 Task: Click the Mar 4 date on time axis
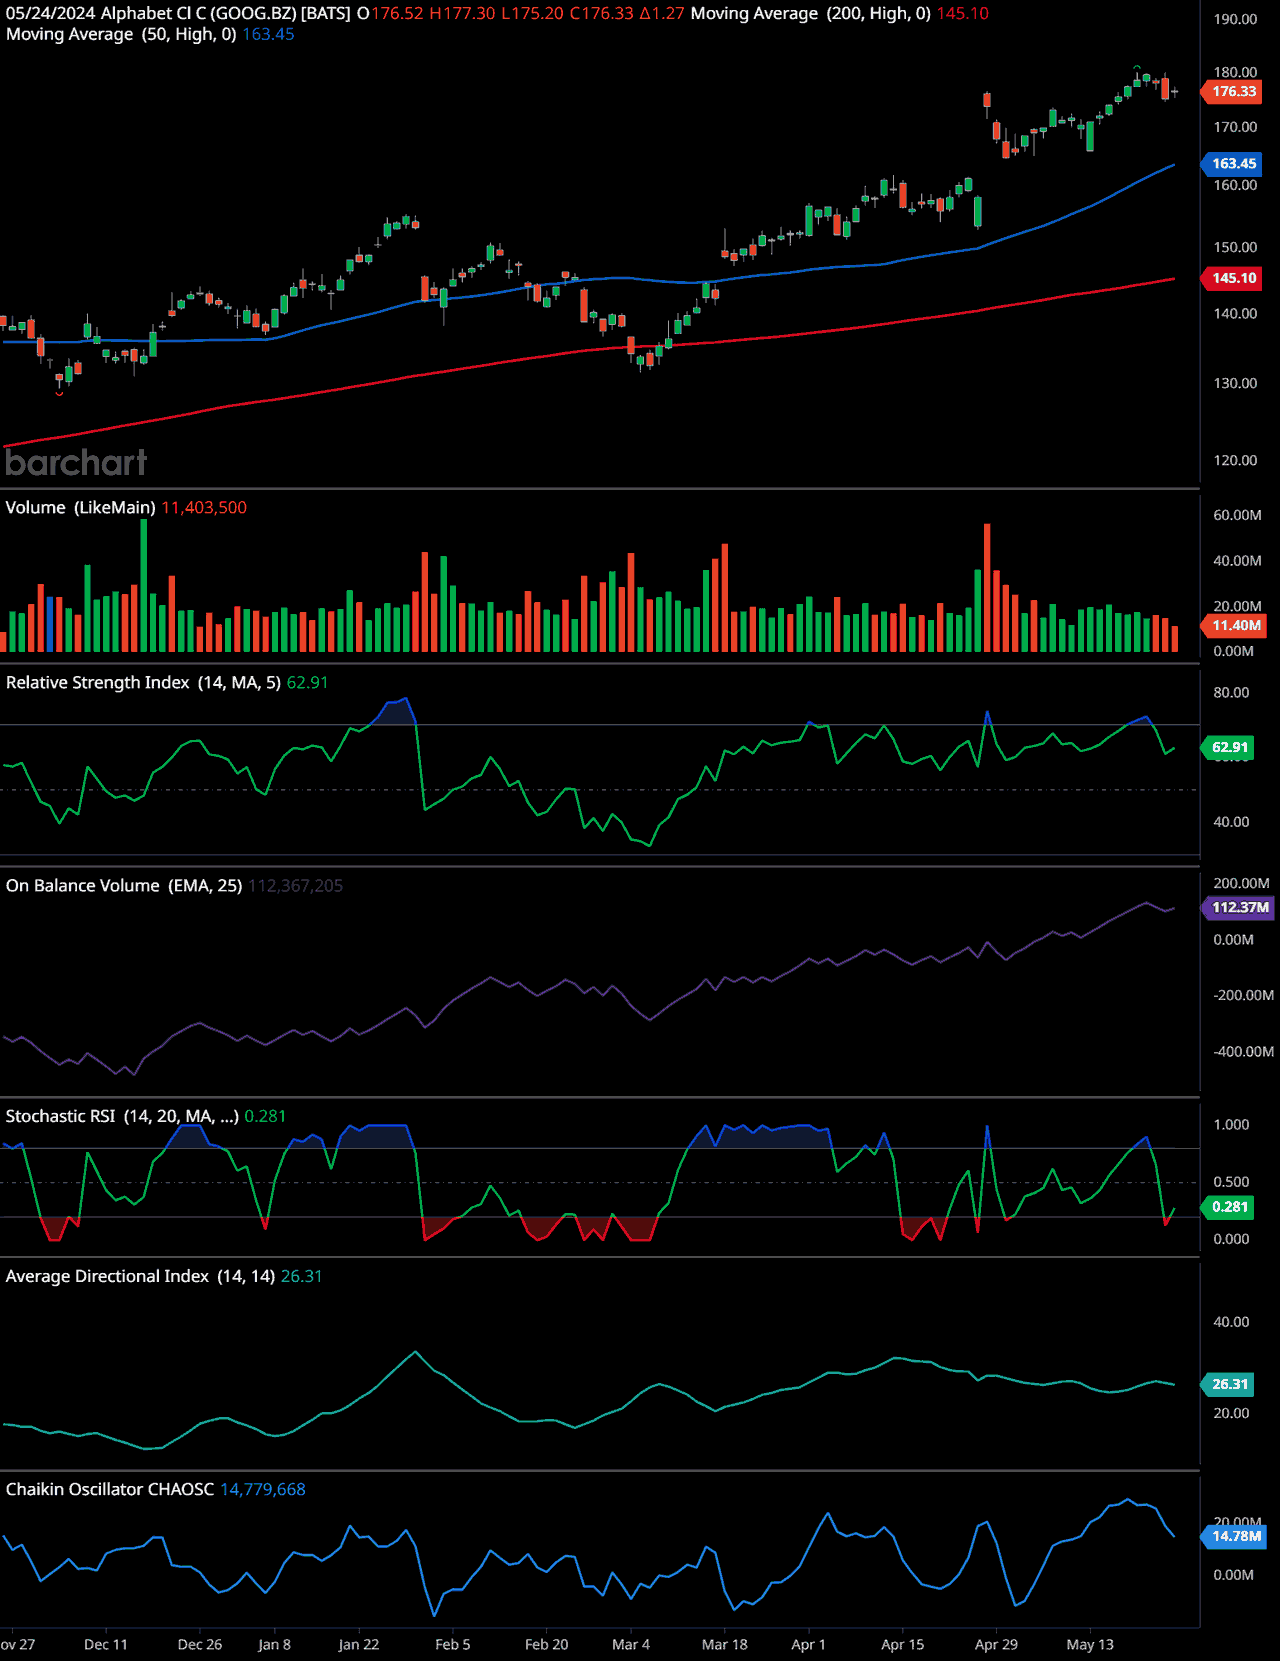631,1644
